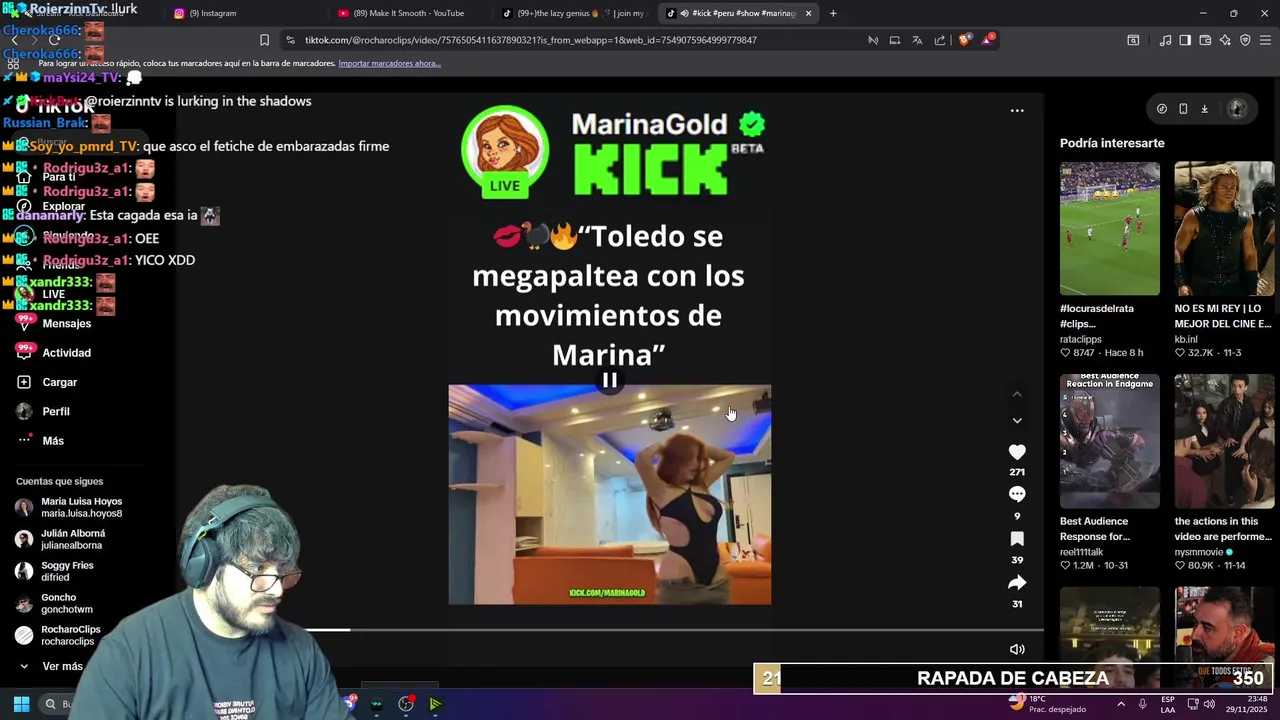Image resolution: width=1280 pixels, height=720 pixels.
Task: Open Soggy Fries account
Action: 66,571
